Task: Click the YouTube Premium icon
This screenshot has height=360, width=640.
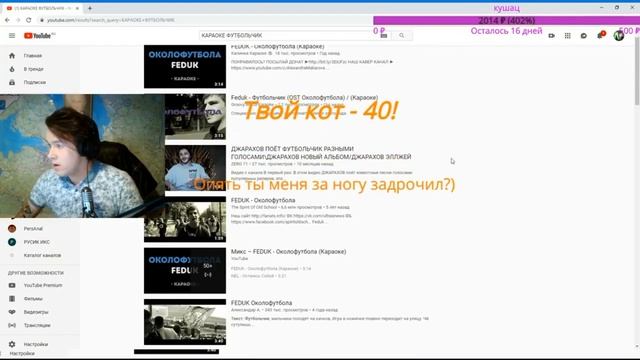Action: pyautogui.click(x=12, y=285)
